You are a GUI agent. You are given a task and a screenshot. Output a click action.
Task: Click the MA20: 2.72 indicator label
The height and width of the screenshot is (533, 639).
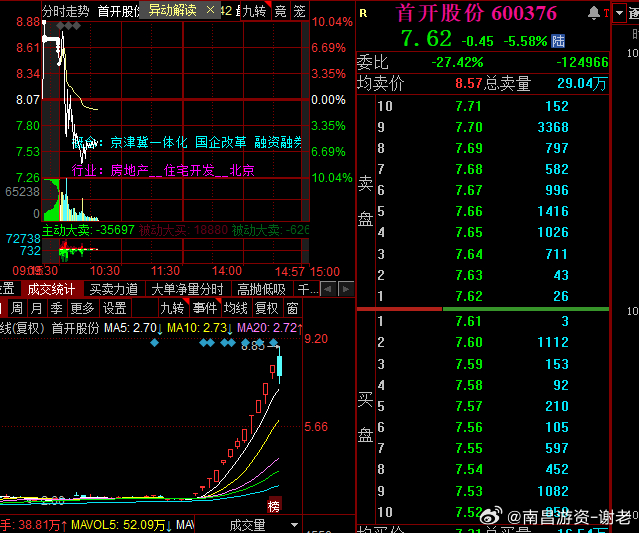(270, 328)
